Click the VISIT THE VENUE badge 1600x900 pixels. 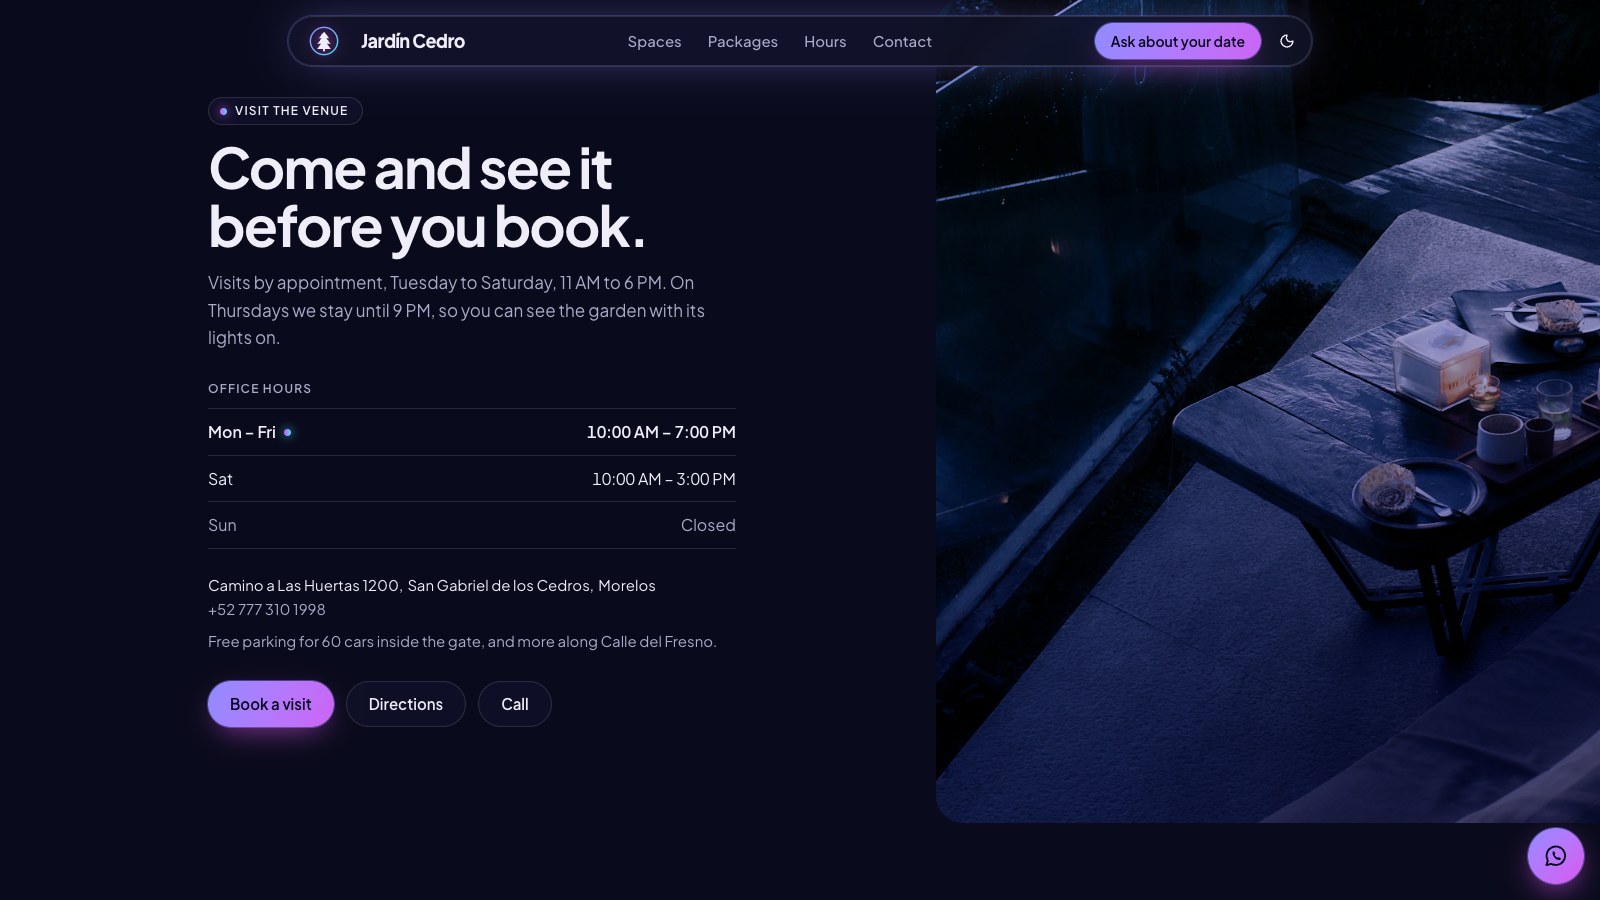coord(285,111)
